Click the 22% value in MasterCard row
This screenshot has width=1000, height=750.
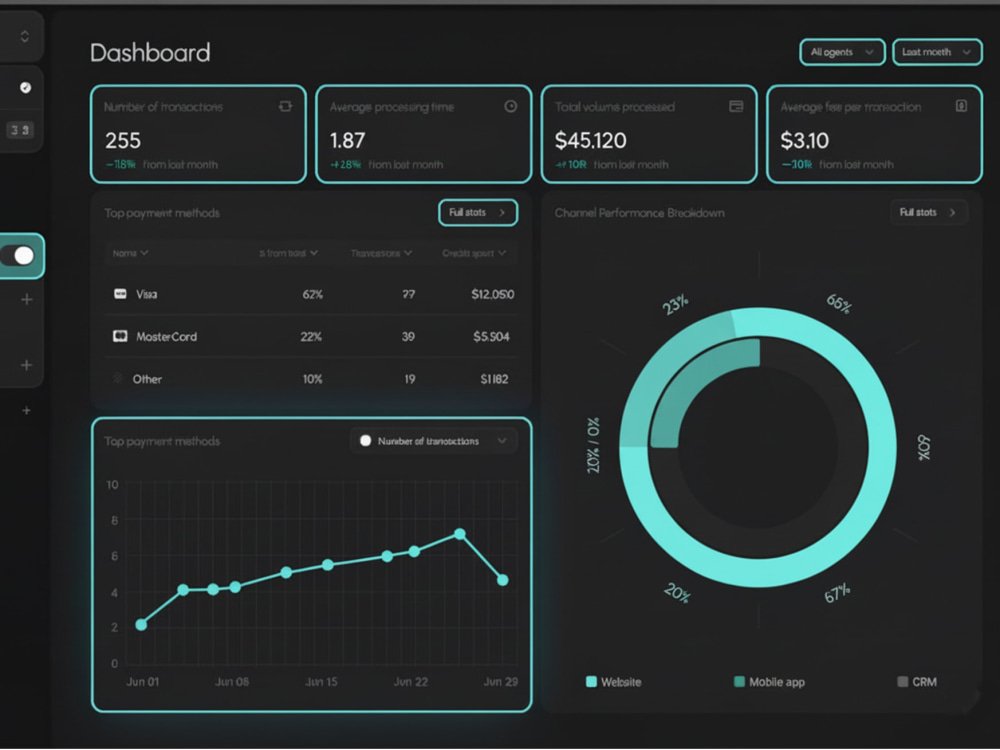click(x=311, y=336)
